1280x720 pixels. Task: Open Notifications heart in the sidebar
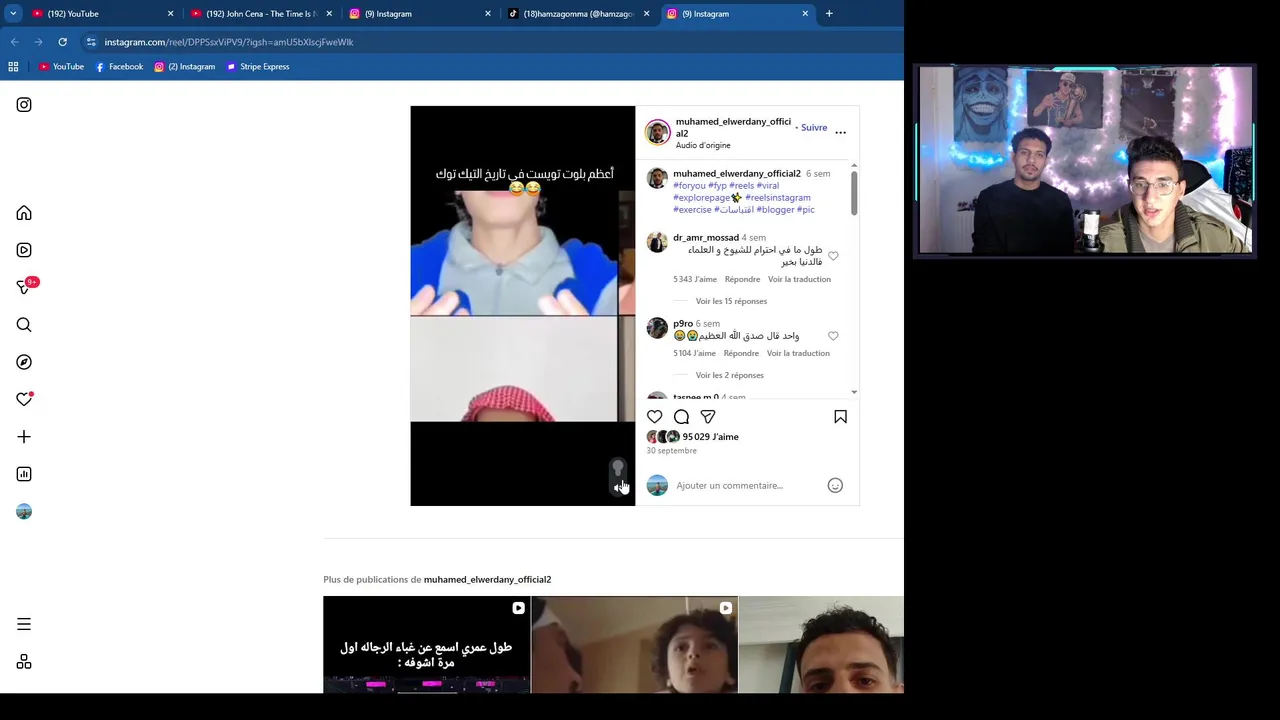(x=24, y=399)
